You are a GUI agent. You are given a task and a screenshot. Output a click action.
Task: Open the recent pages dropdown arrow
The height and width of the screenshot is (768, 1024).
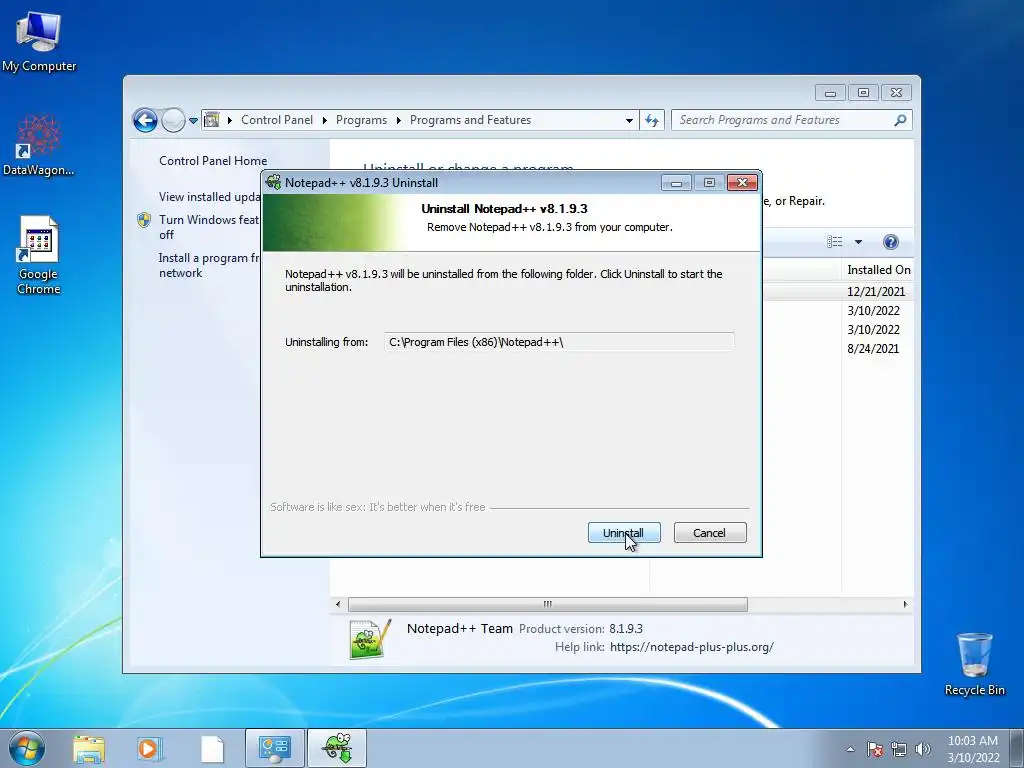pos(193,120)
